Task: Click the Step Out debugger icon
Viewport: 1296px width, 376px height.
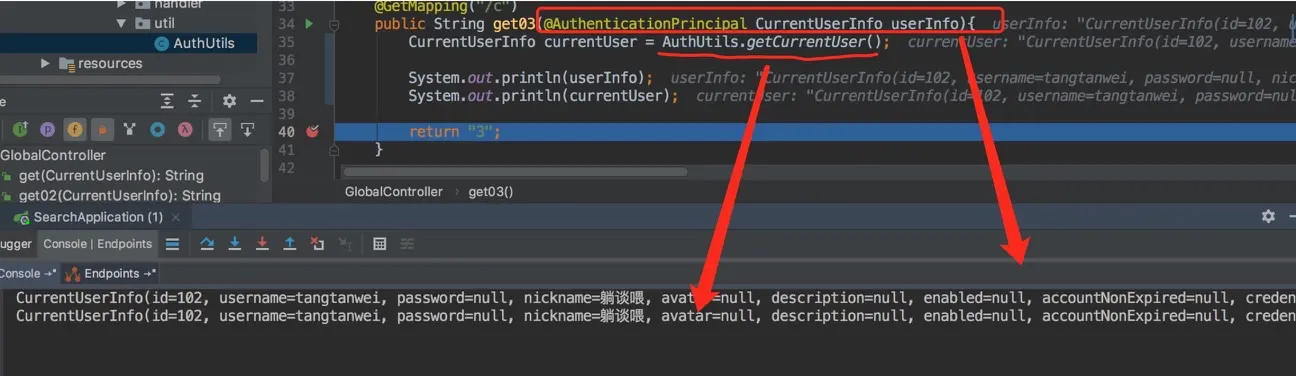Action: [x=289, y=243]
